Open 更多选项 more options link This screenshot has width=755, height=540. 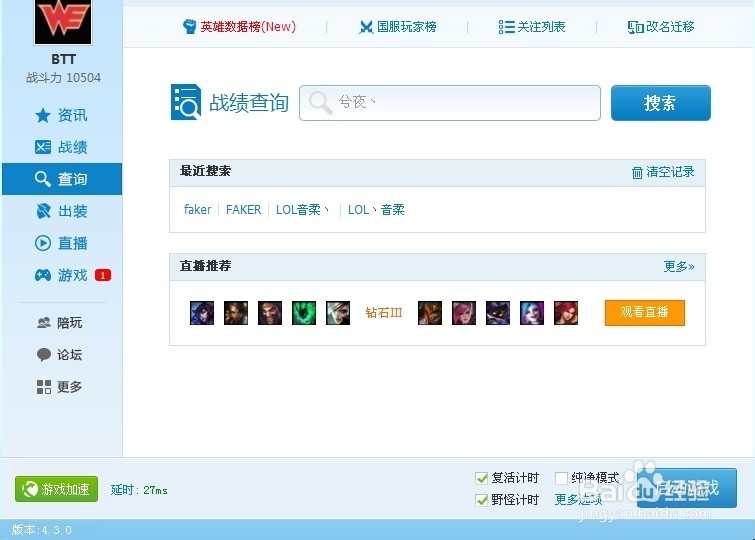coord(578,500)
